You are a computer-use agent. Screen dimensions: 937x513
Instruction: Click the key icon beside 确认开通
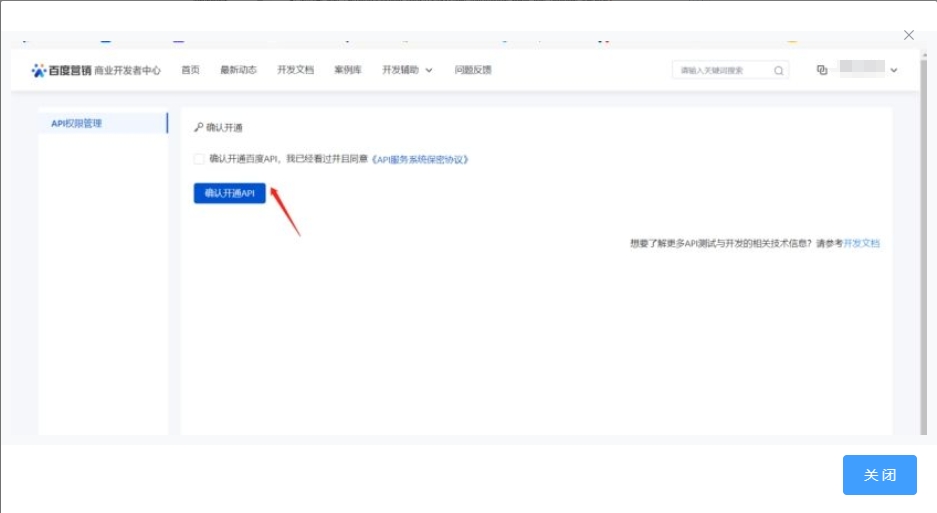[198, 128]
